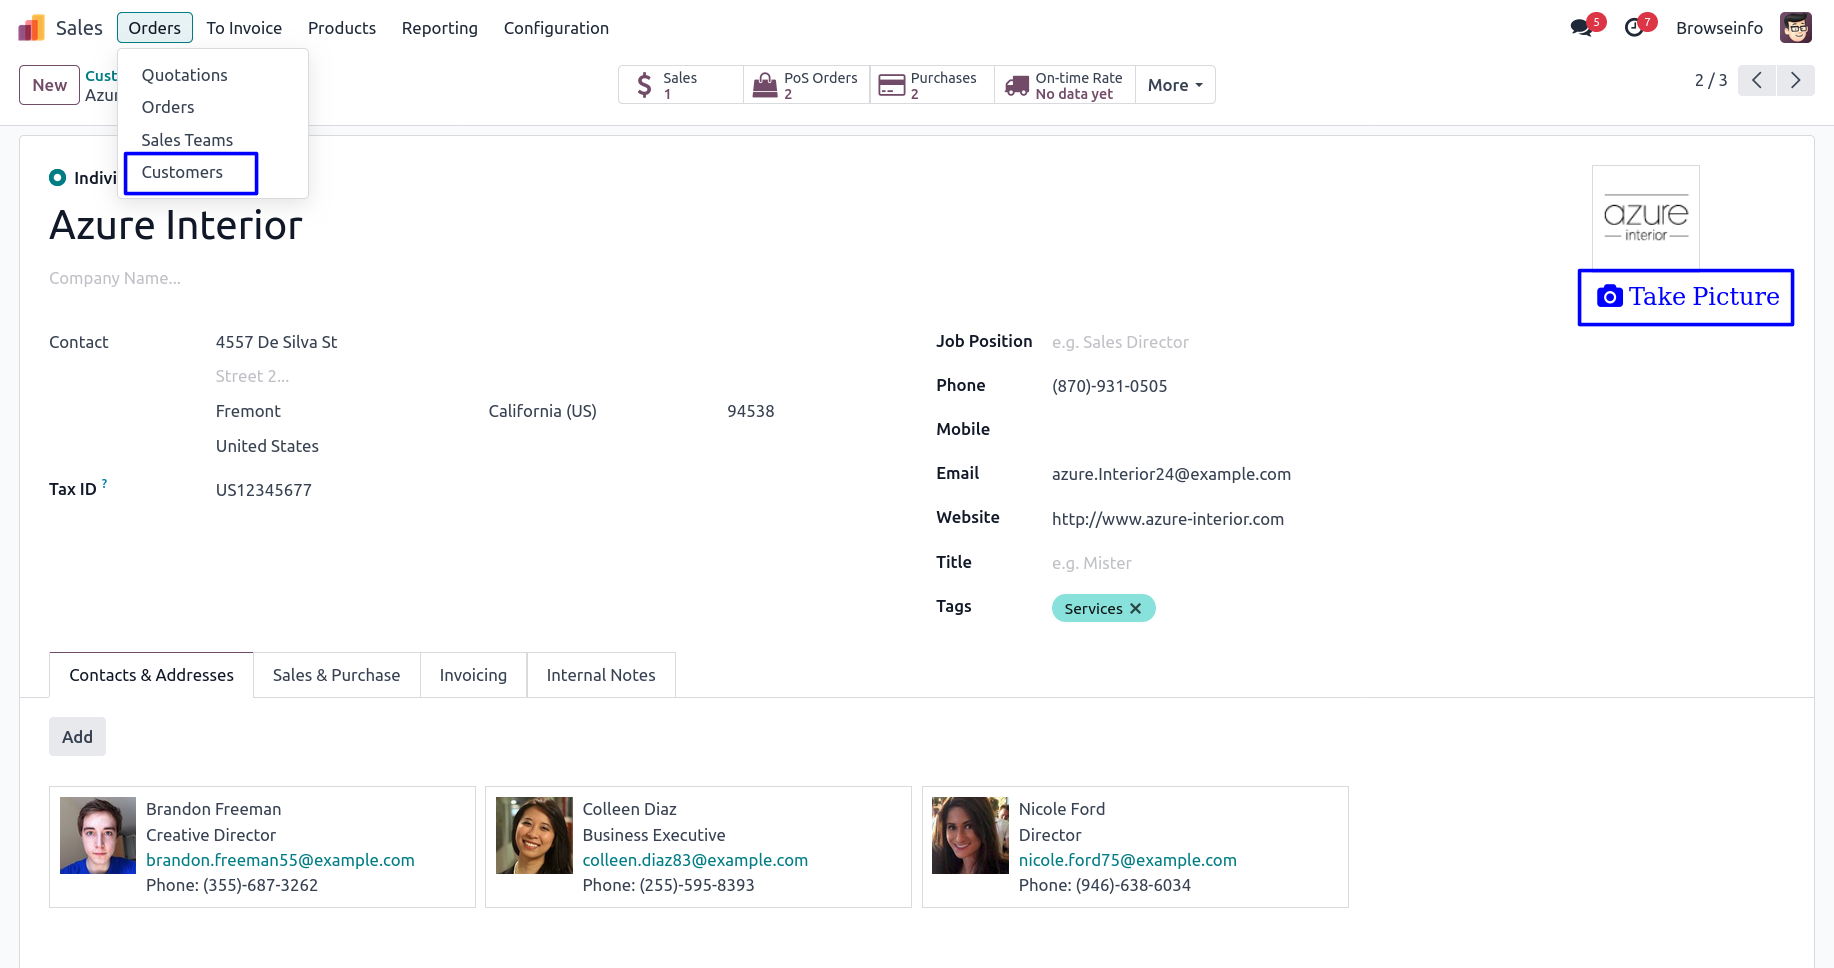This screenshot has width=1834, height=968.
Task: Go to next record arrow
Action: pyautogui.click(x=1795, y=80)
